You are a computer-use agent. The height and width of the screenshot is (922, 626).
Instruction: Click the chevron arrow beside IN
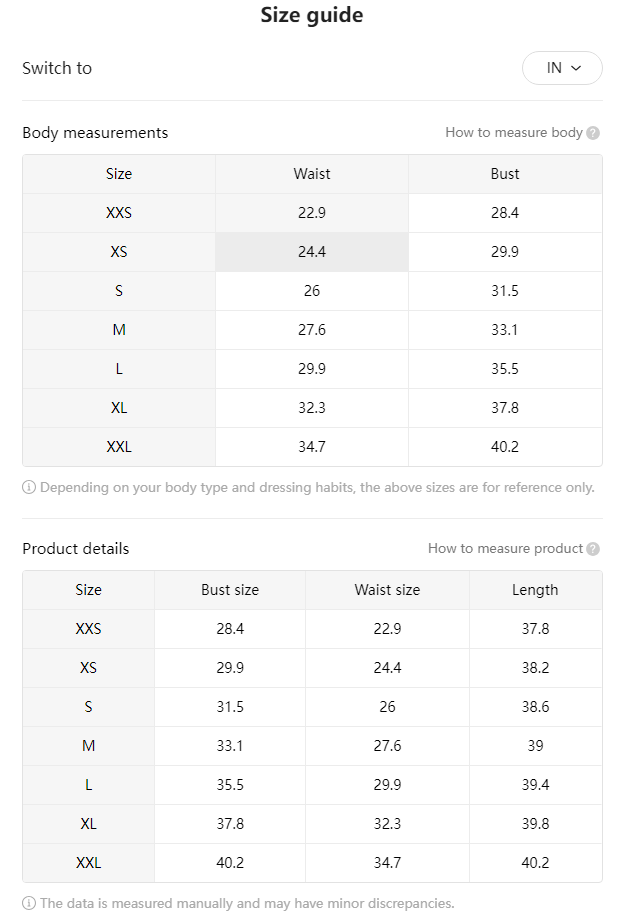[x=576, y=68]
